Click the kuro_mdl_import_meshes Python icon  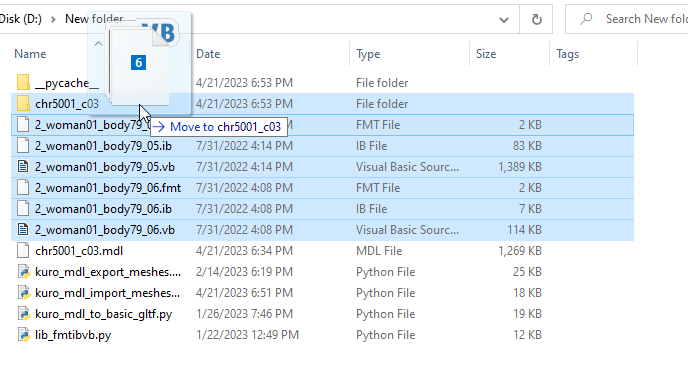[x=23, y=293]
